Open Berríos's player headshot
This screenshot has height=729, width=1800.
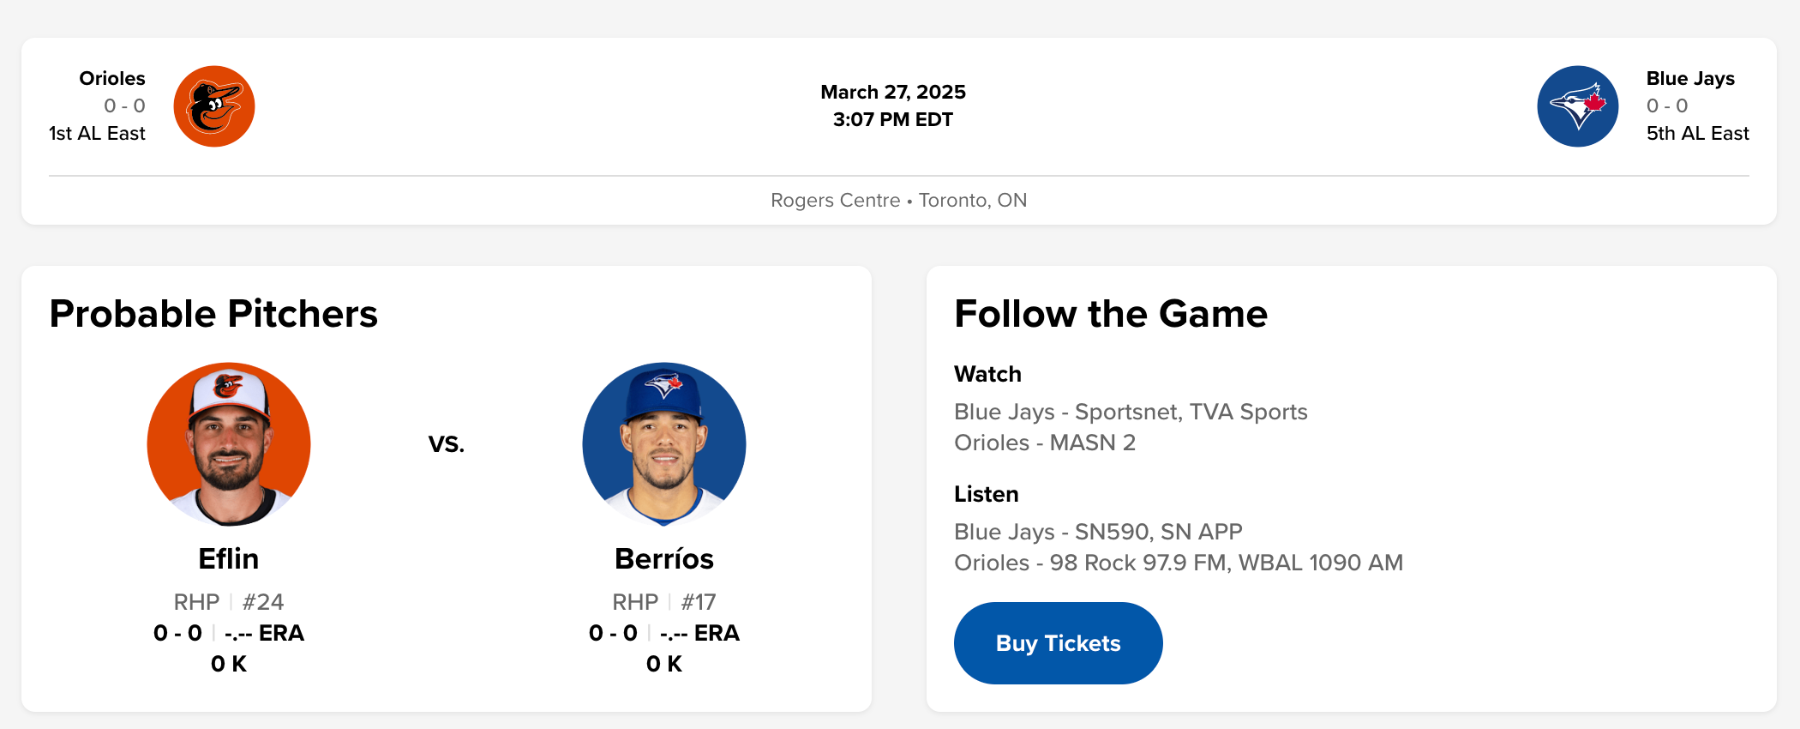pyautogui.click(x=664, y=444)
